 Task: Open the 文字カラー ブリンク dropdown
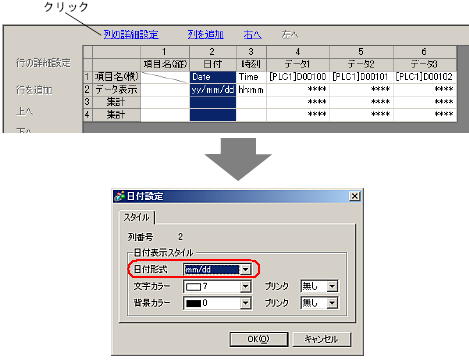click(332, 286)
